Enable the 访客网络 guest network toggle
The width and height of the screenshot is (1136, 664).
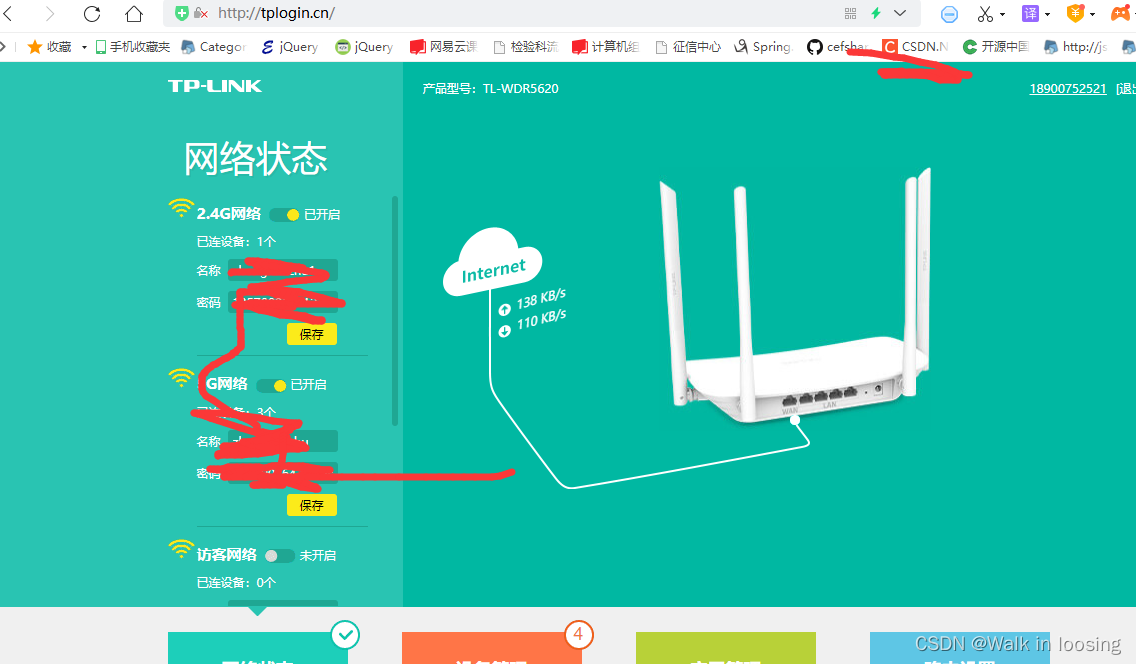click(279, 556)
